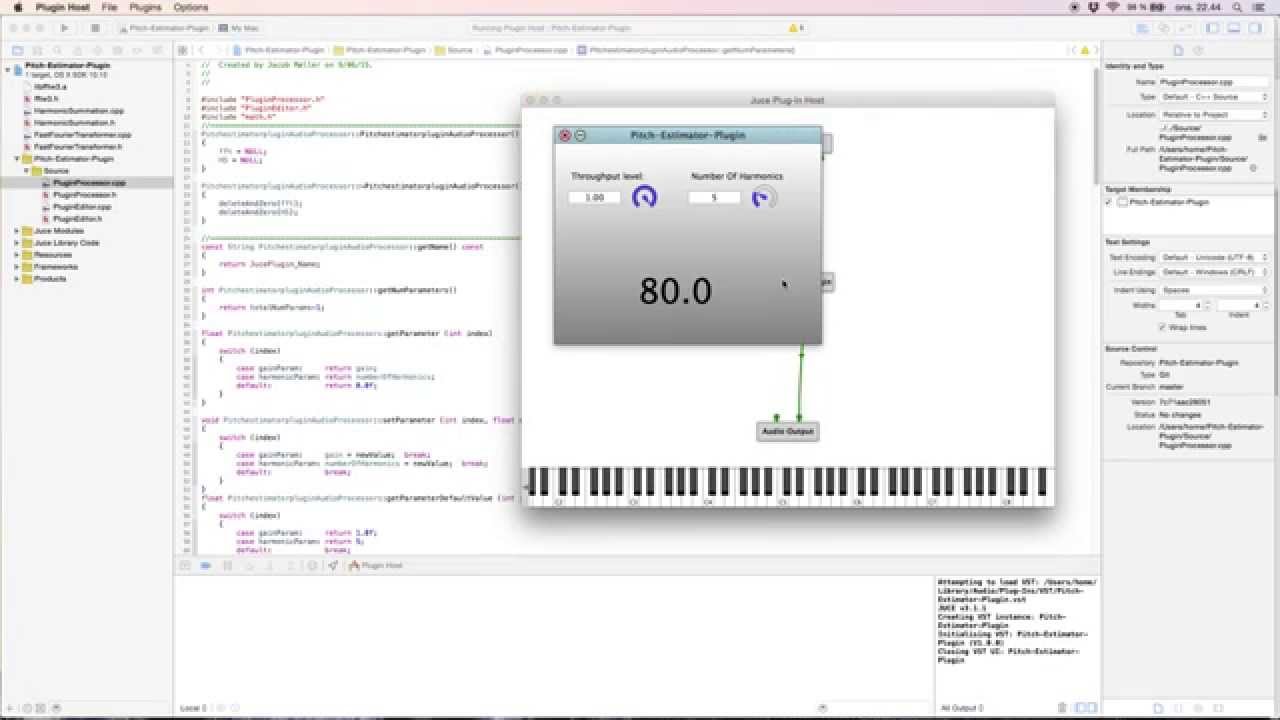This screenshot has height=720, width=1280.
Task: Show the File inspector tab icon
Action: [x=1178, y=50]
